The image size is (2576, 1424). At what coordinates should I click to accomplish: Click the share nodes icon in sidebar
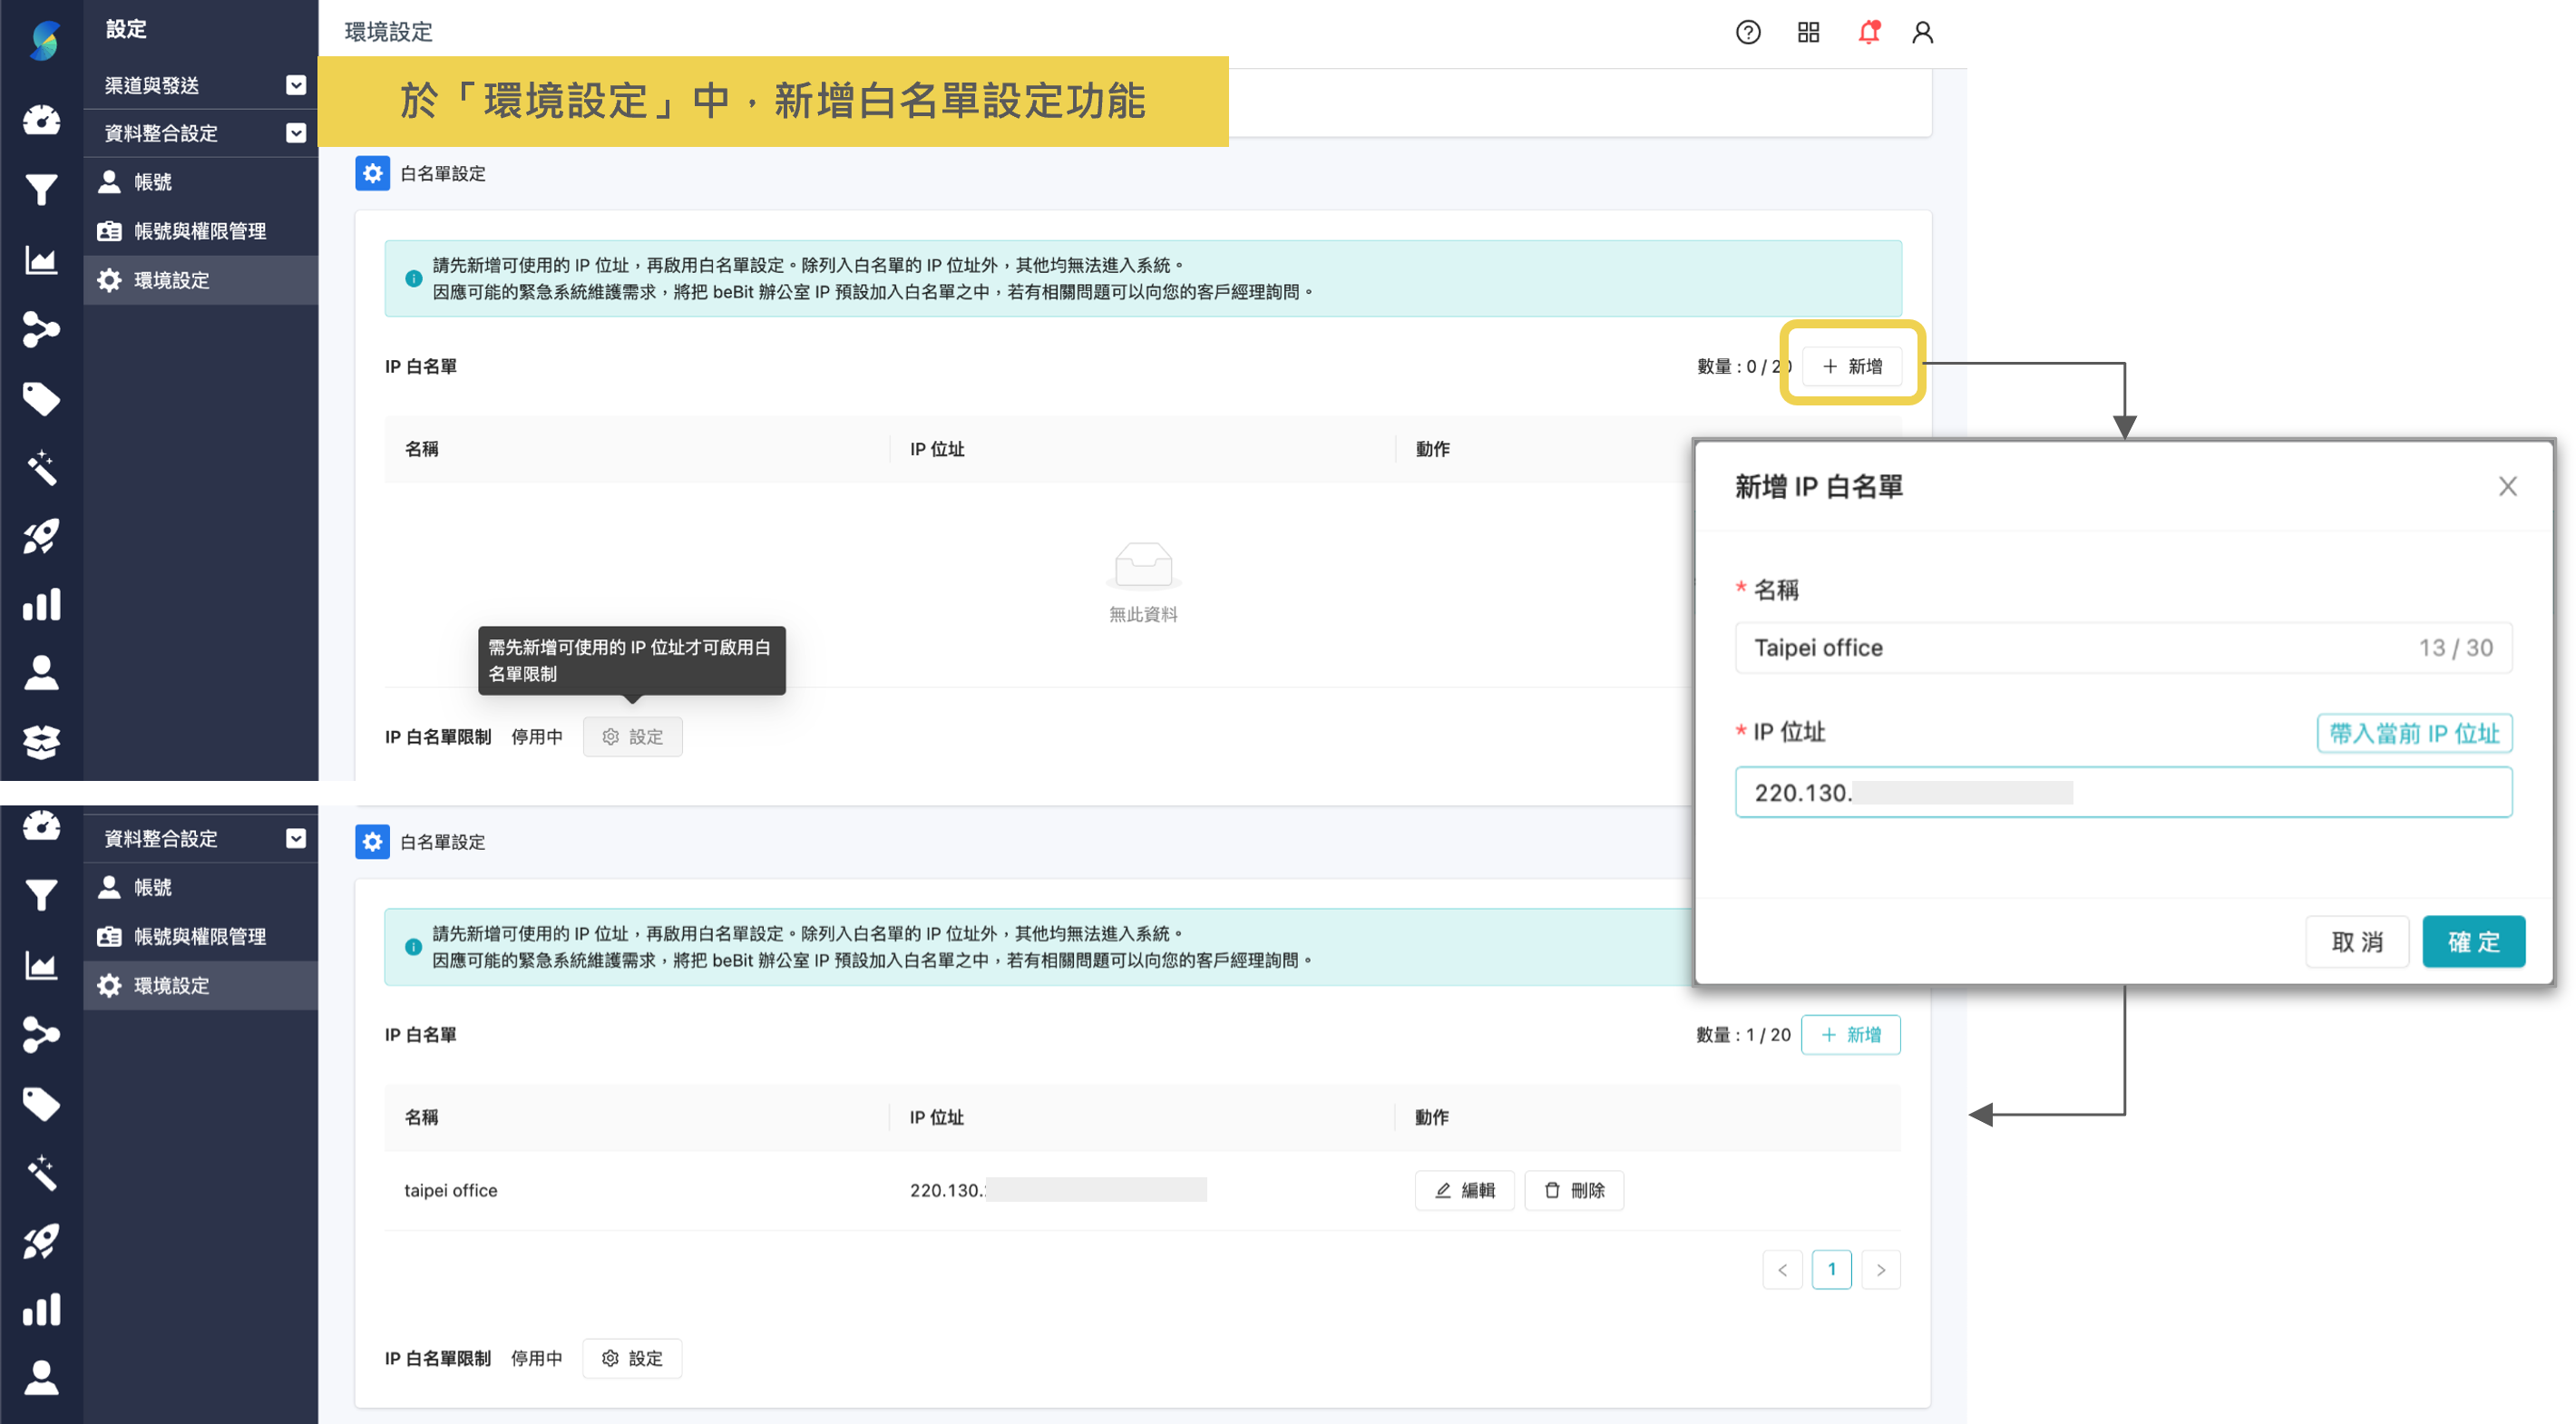coord(41,330)
